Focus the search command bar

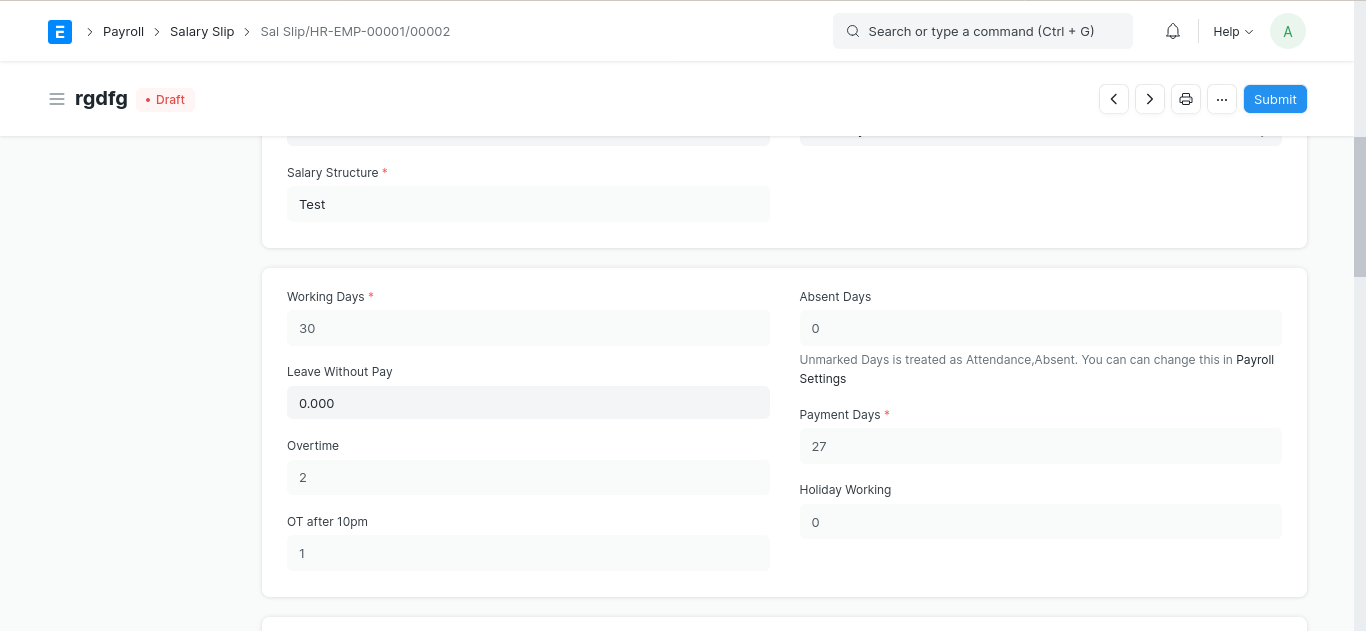(x=983, y=31)
